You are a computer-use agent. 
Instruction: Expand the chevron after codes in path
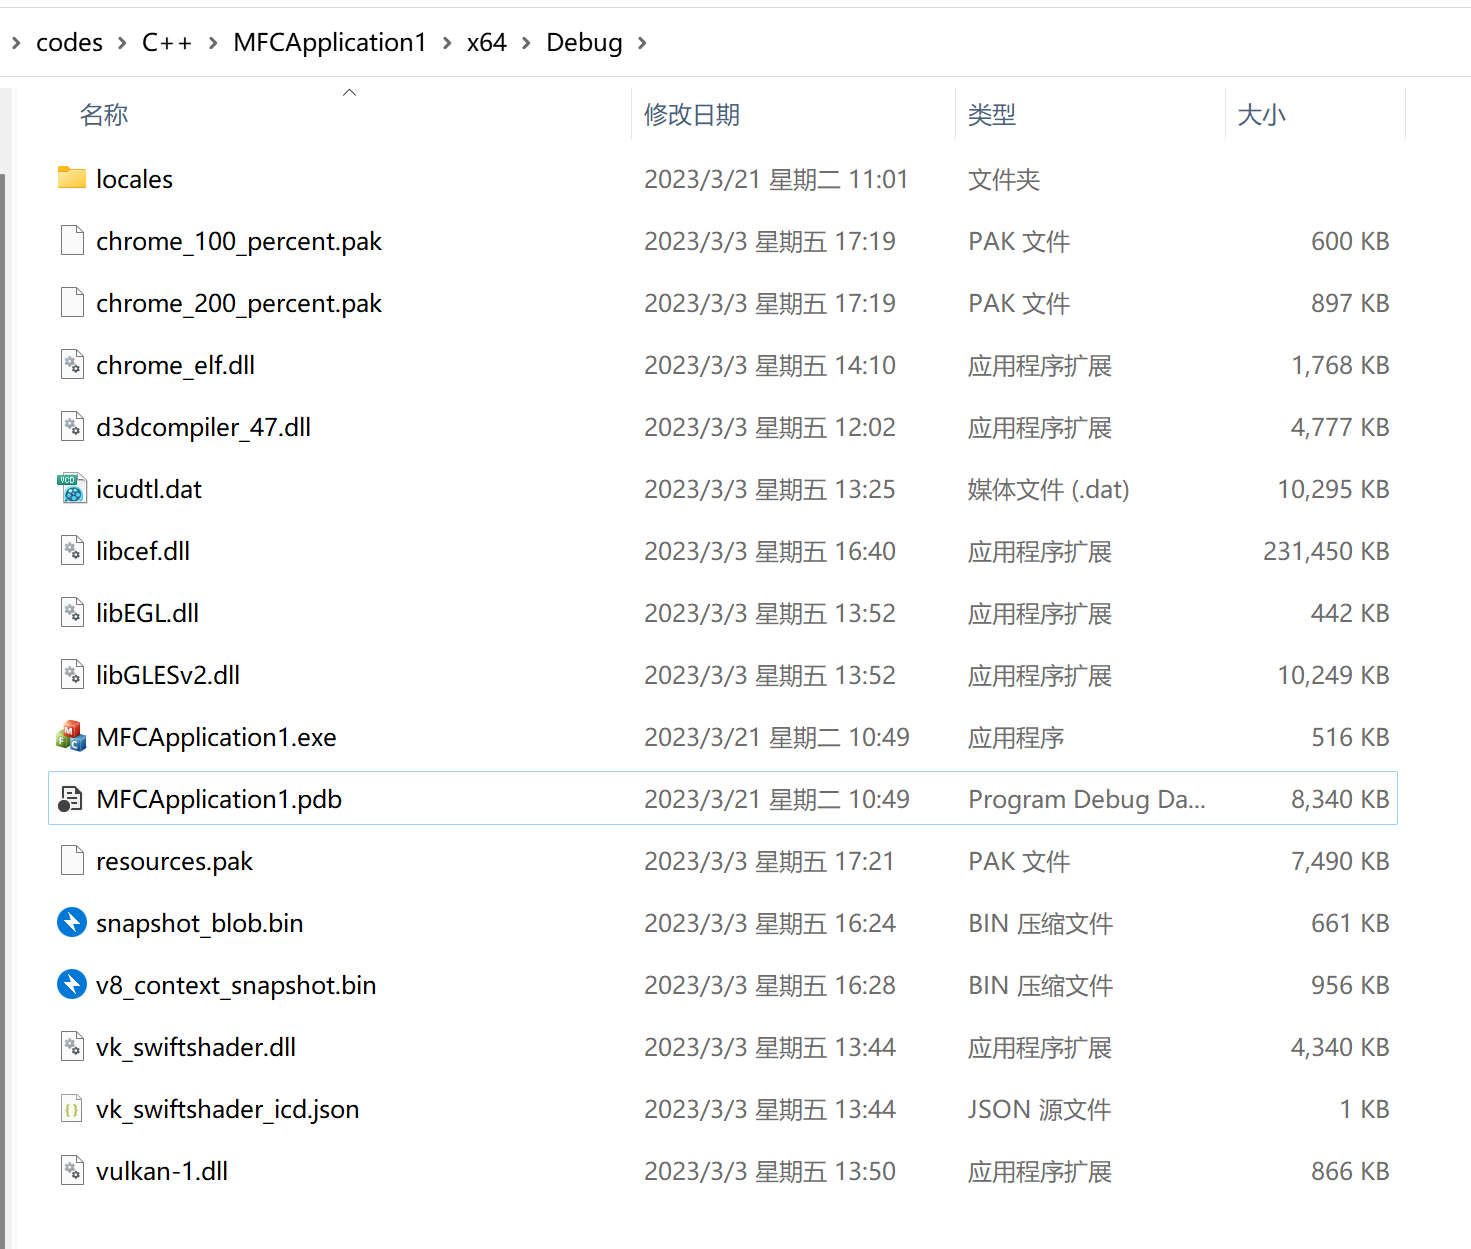tap(122, 43)
